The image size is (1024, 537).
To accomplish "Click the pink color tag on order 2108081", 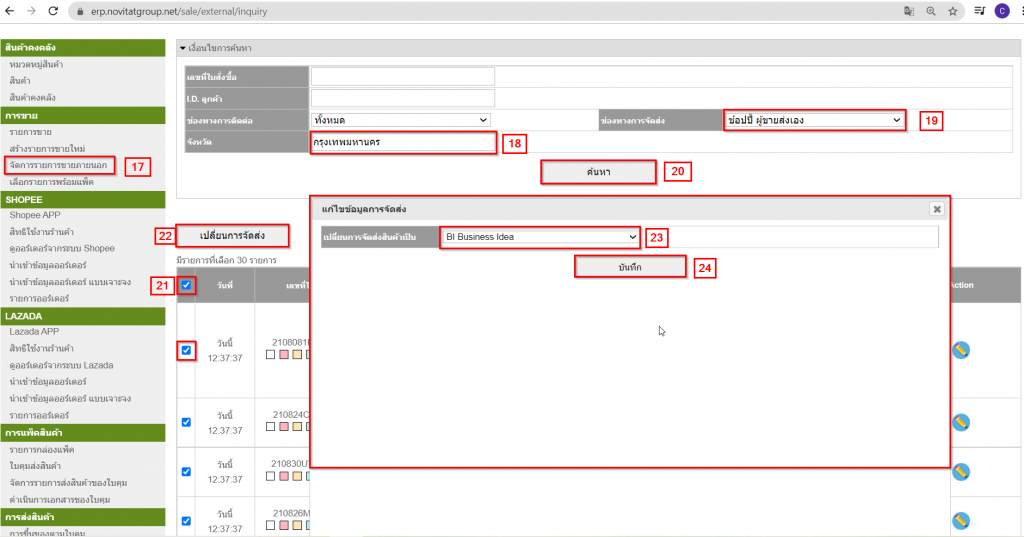I will pyautogui.click(x=285, y=355).
